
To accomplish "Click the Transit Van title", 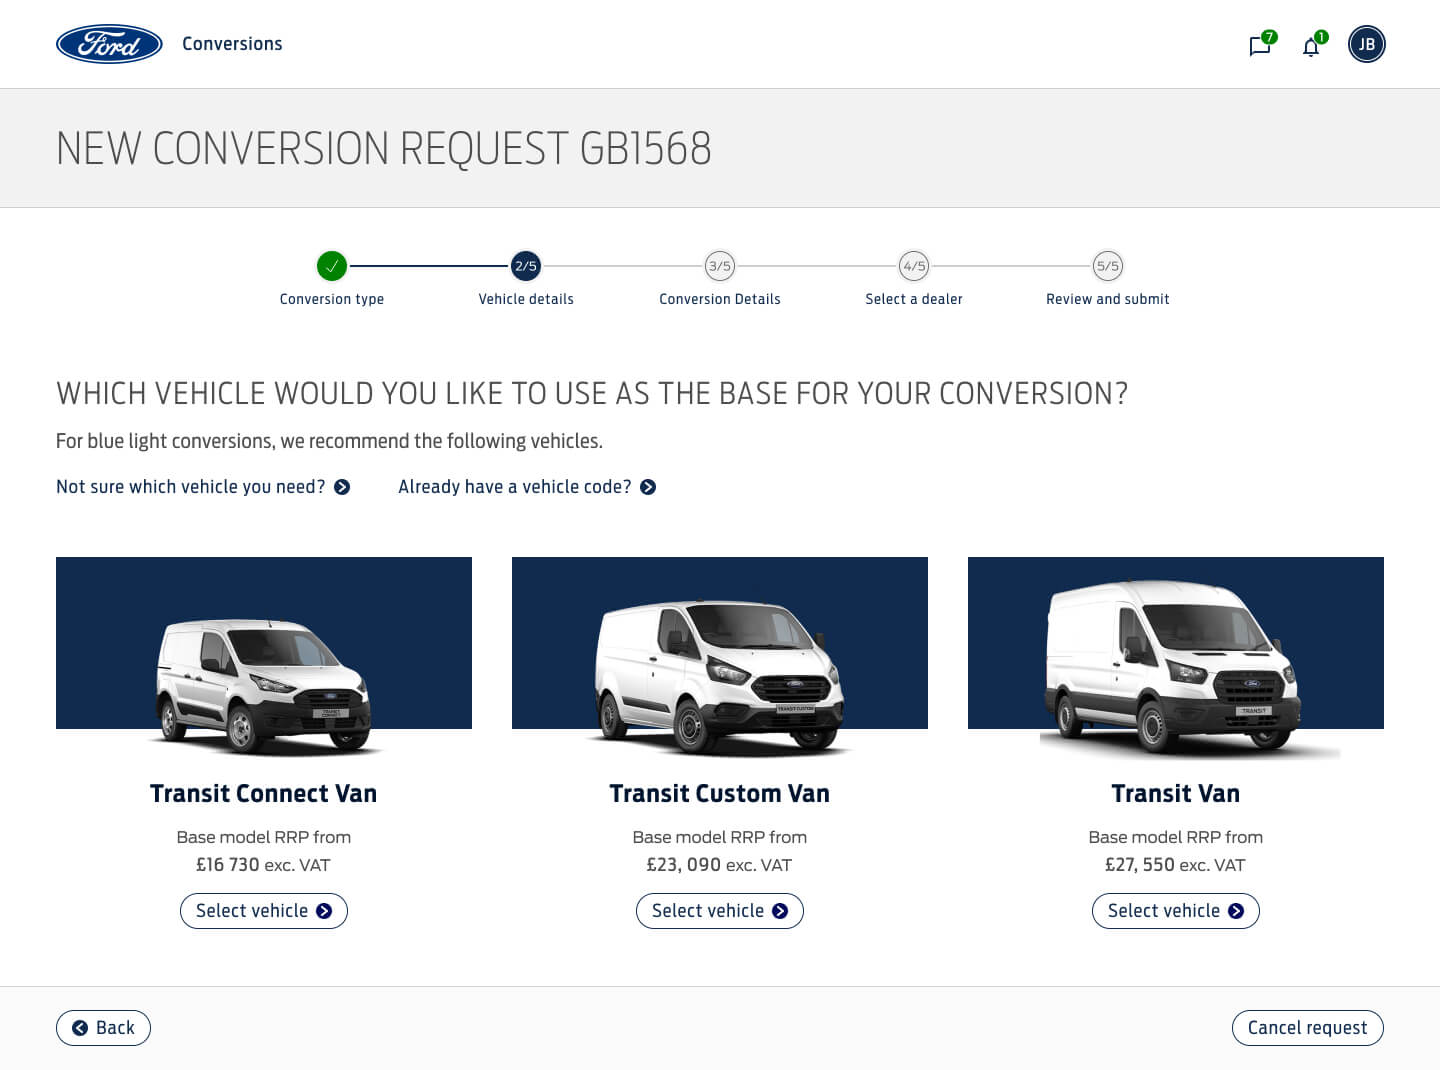I will [1176, 794].
